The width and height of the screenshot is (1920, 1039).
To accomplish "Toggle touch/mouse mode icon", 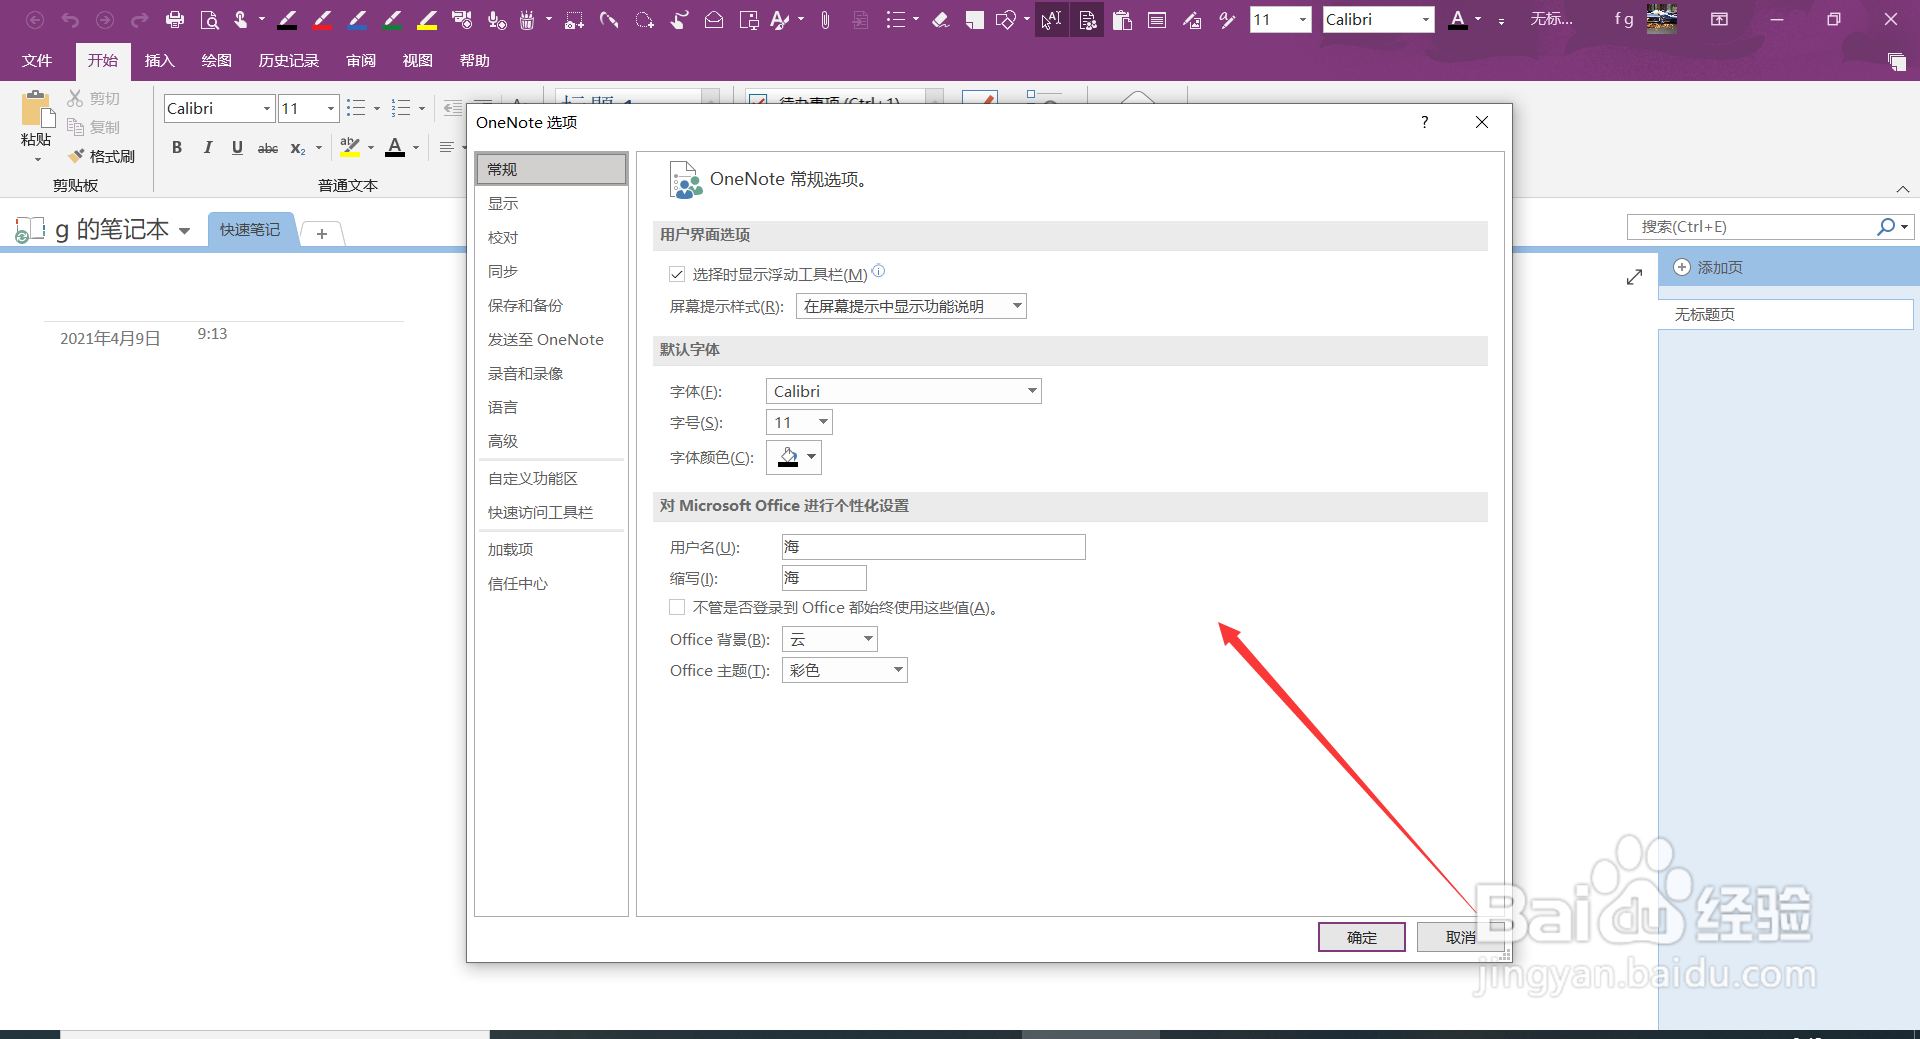I will point(241,19).
